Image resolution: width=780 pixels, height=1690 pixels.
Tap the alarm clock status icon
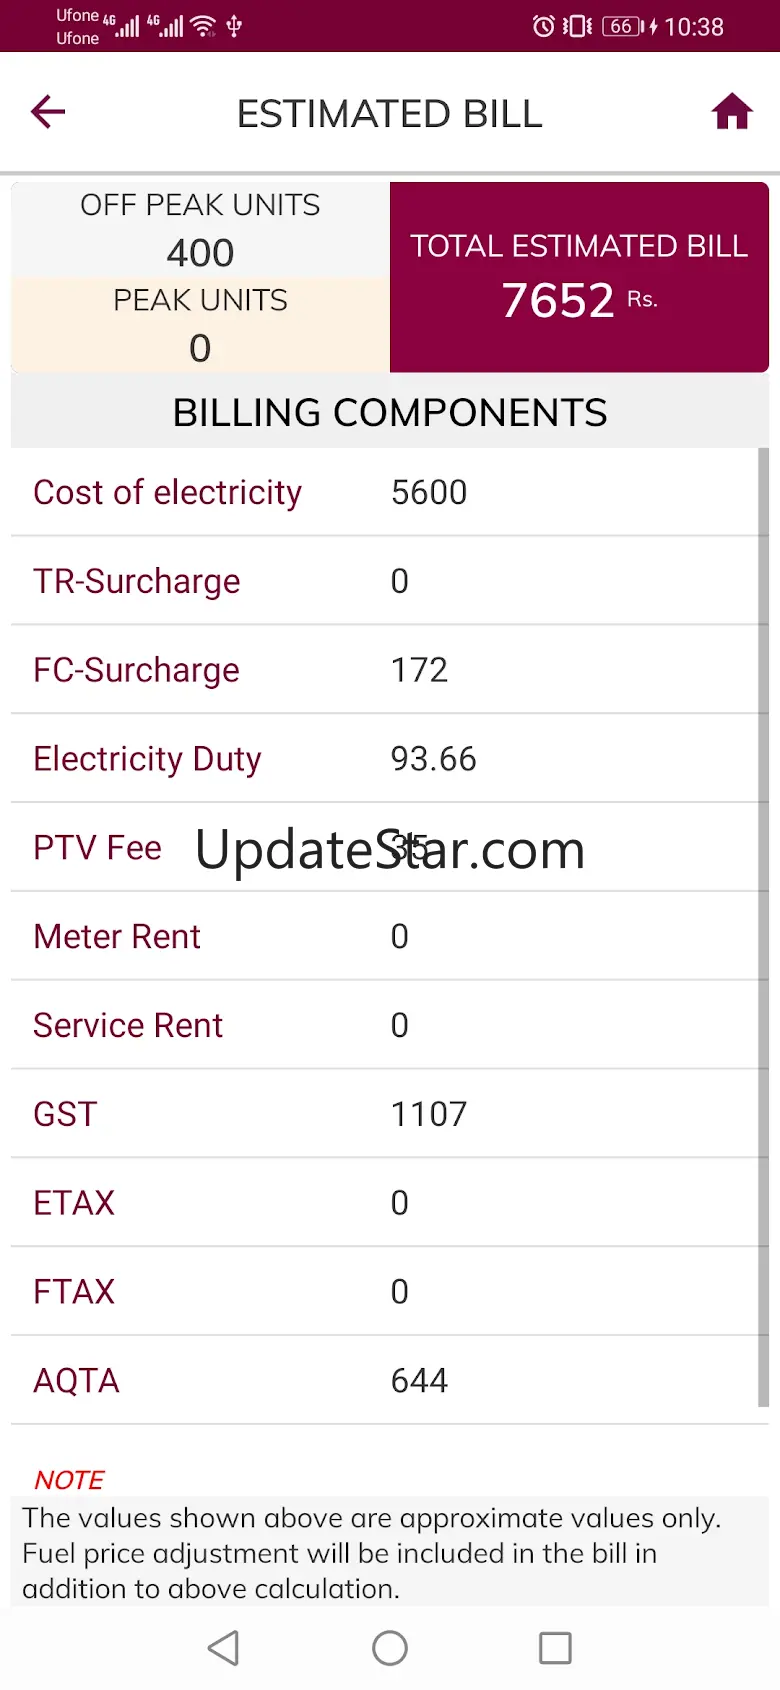point(543,26)
